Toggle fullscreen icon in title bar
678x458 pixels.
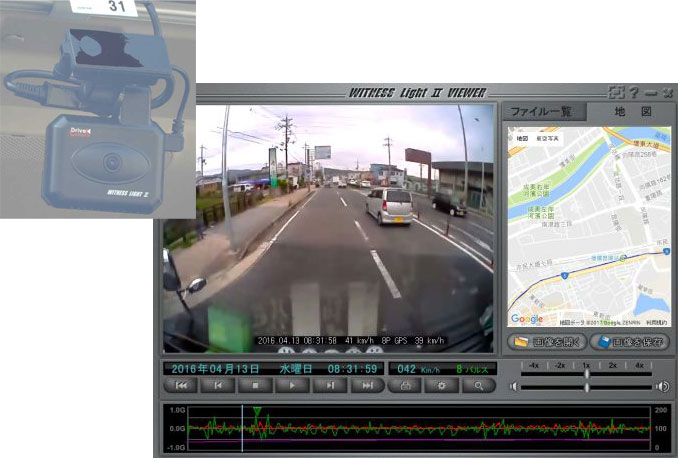616,92
